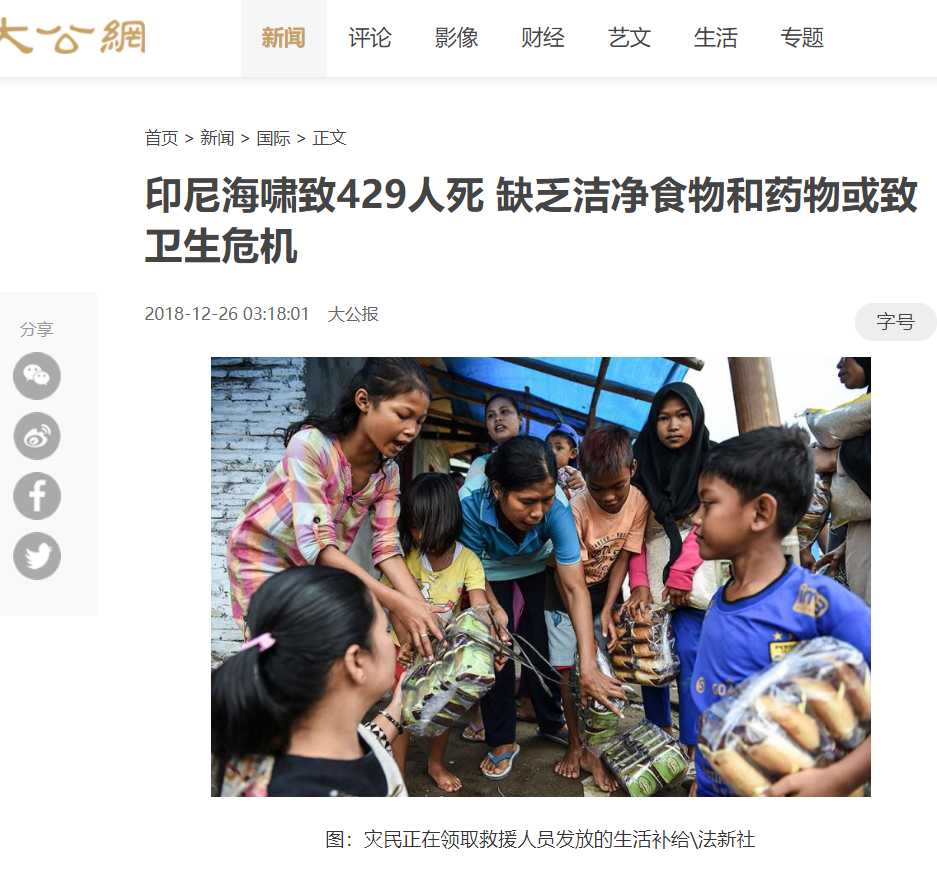Open the 评论 navigation tab
The image size is (937, 872).
coord(370,38)
